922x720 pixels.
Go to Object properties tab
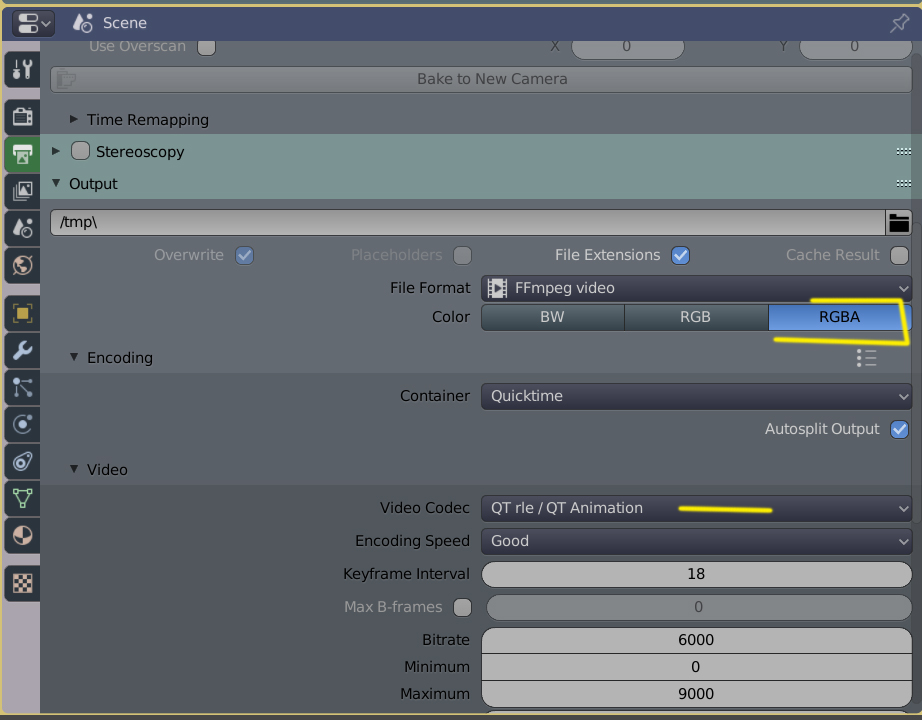coord(22,313)
